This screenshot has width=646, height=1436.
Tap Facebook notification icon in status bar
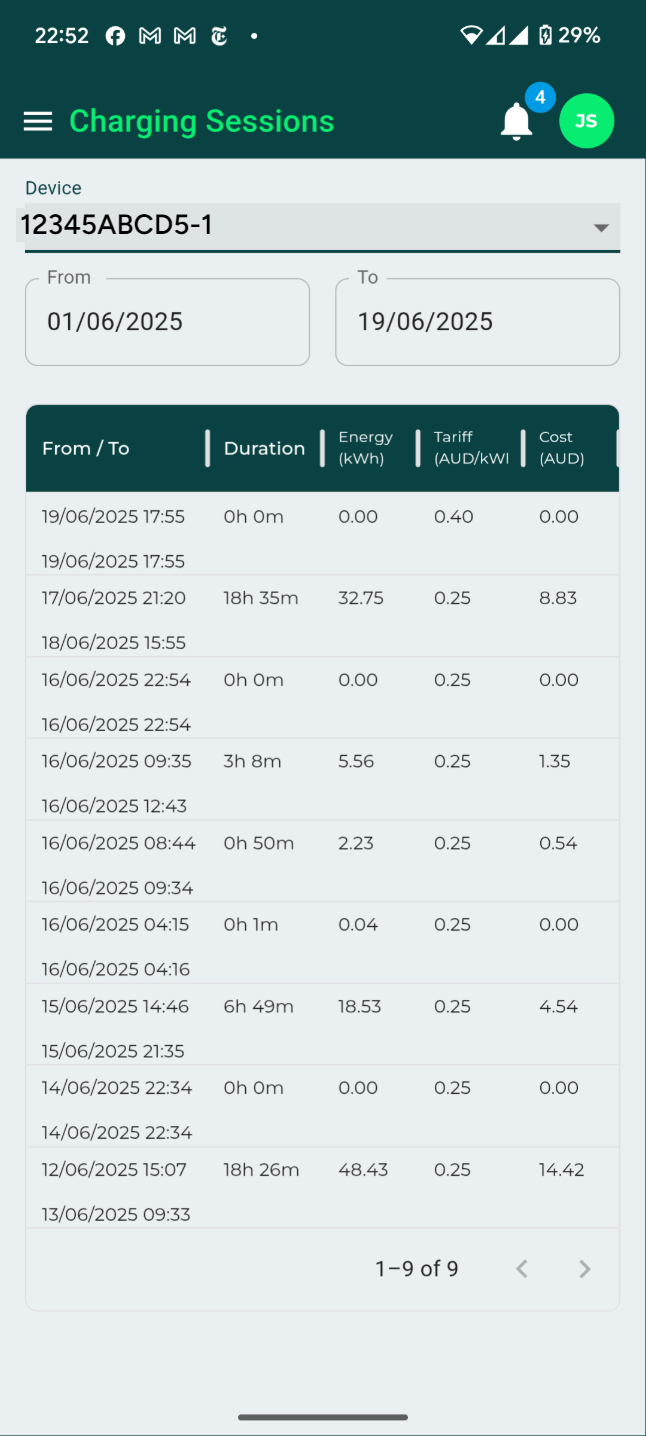pos(116,36)
